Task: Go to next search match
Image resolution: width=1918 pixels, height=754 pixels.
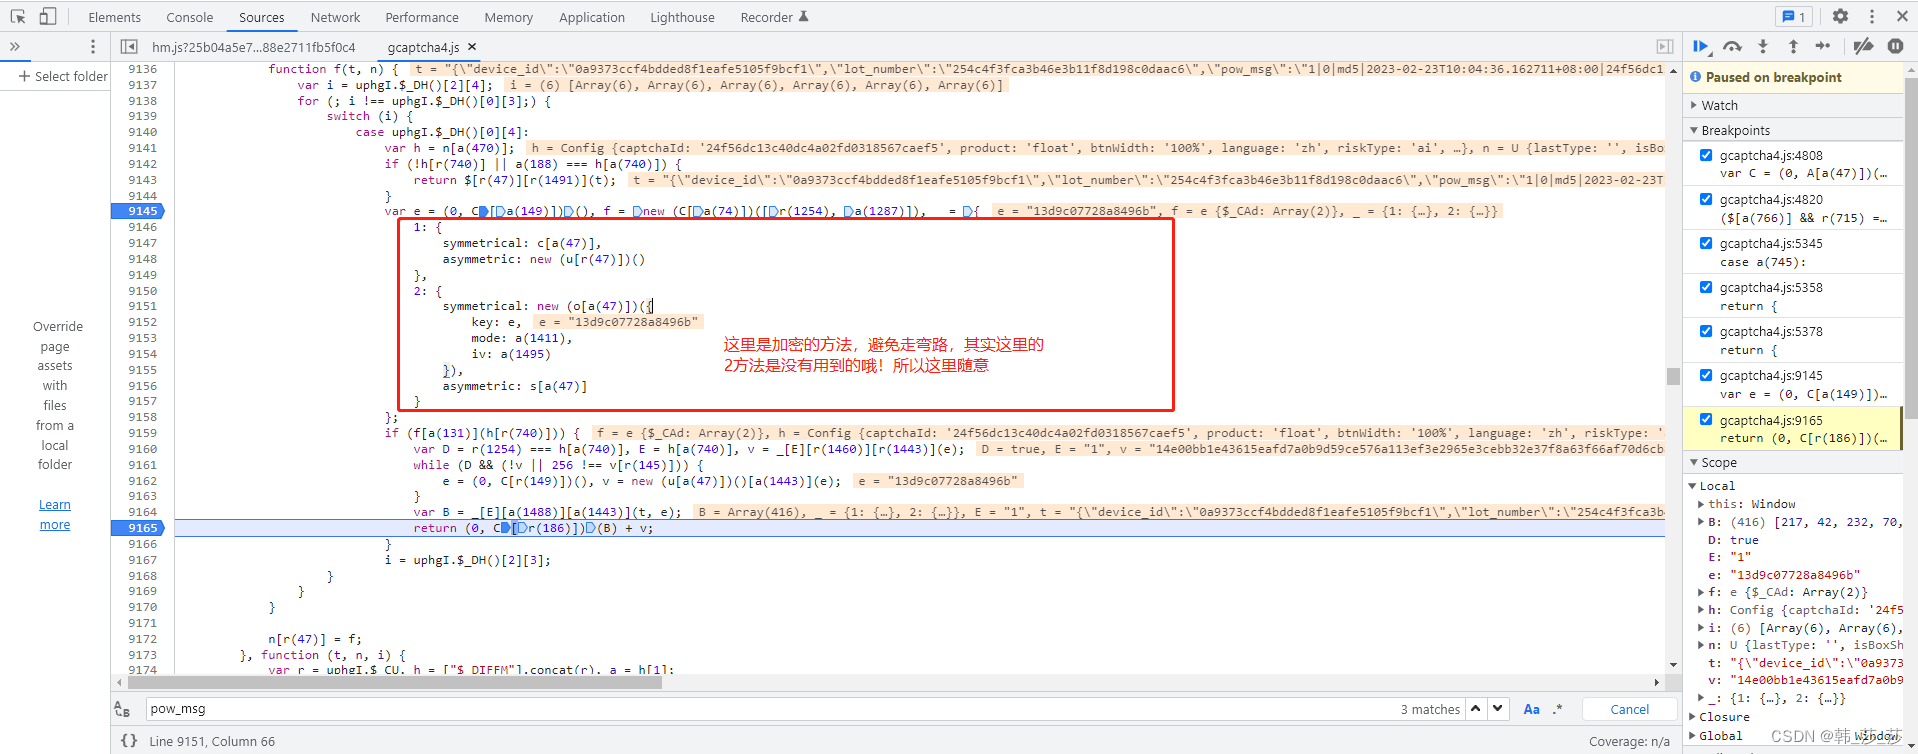Action: [1498, 709]
